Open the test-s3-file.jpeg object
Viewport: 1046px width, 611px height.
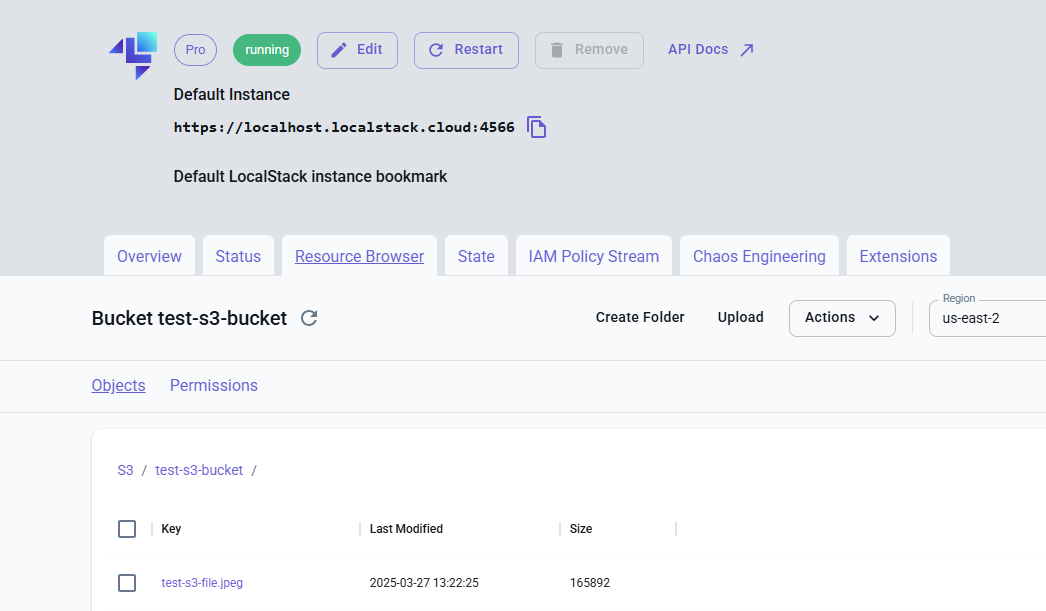202,583
